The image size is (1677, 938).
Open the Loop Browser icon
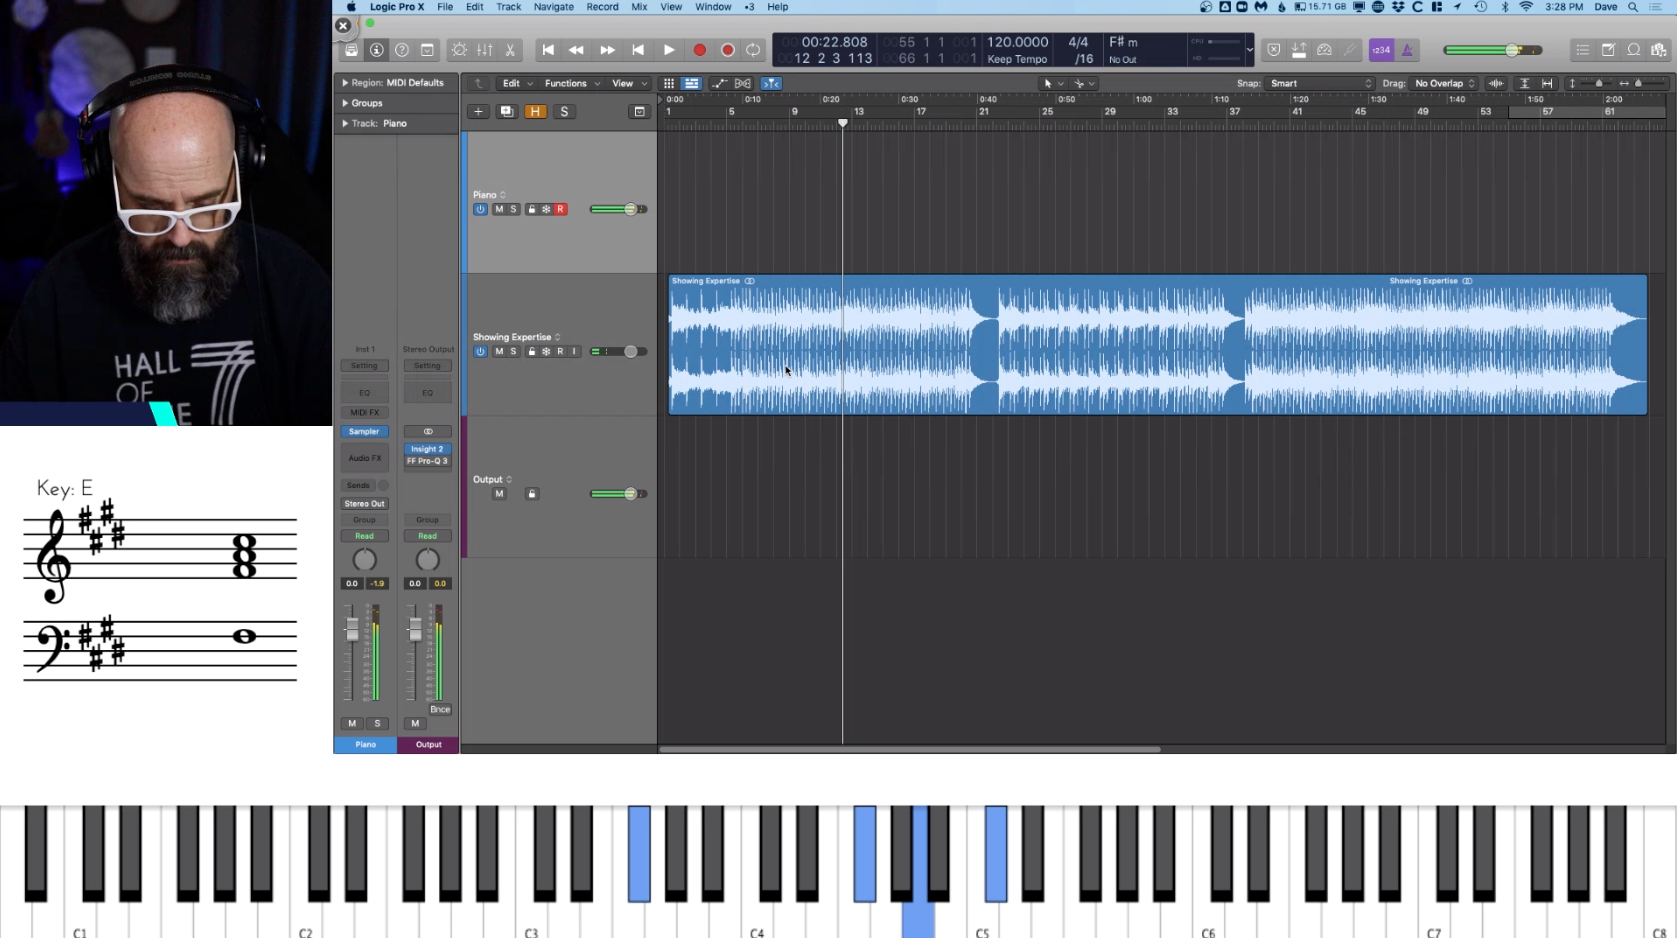[x=1634, y=50]
